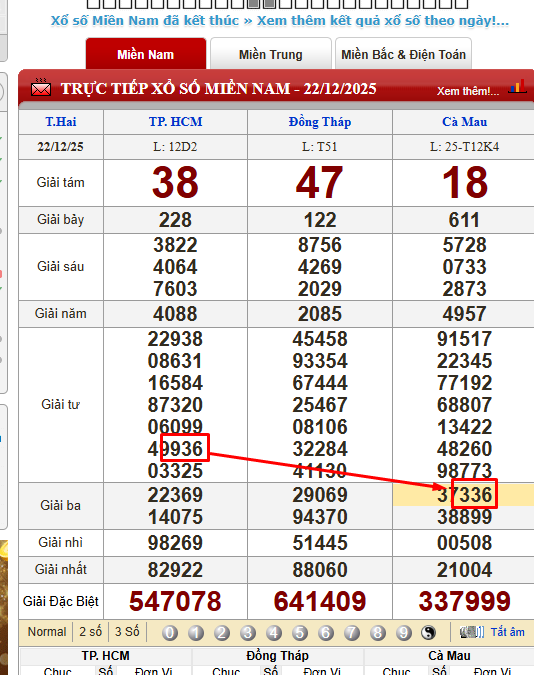Click the speaker sound icon
This screenshot has height=675, width=534.
(472, 632)
